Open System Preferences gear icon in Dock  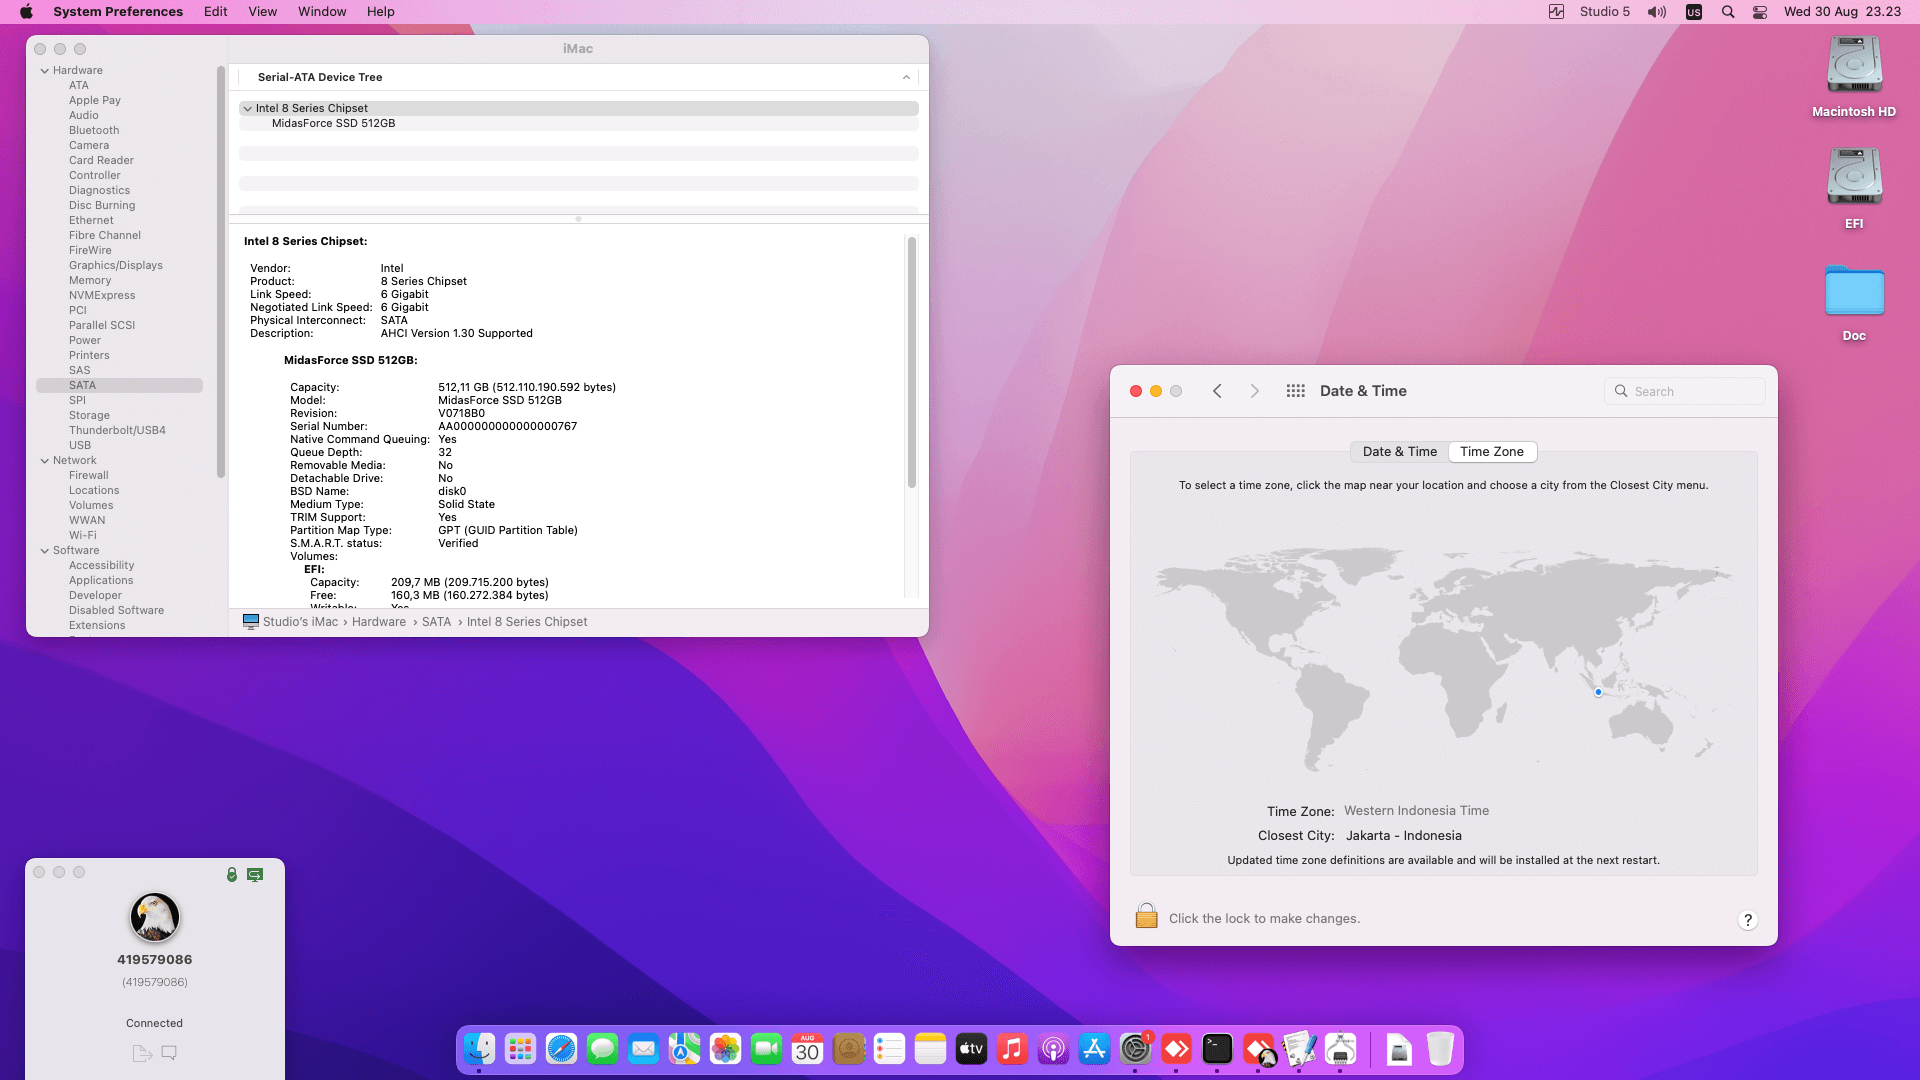(x=1135, y=1049)
